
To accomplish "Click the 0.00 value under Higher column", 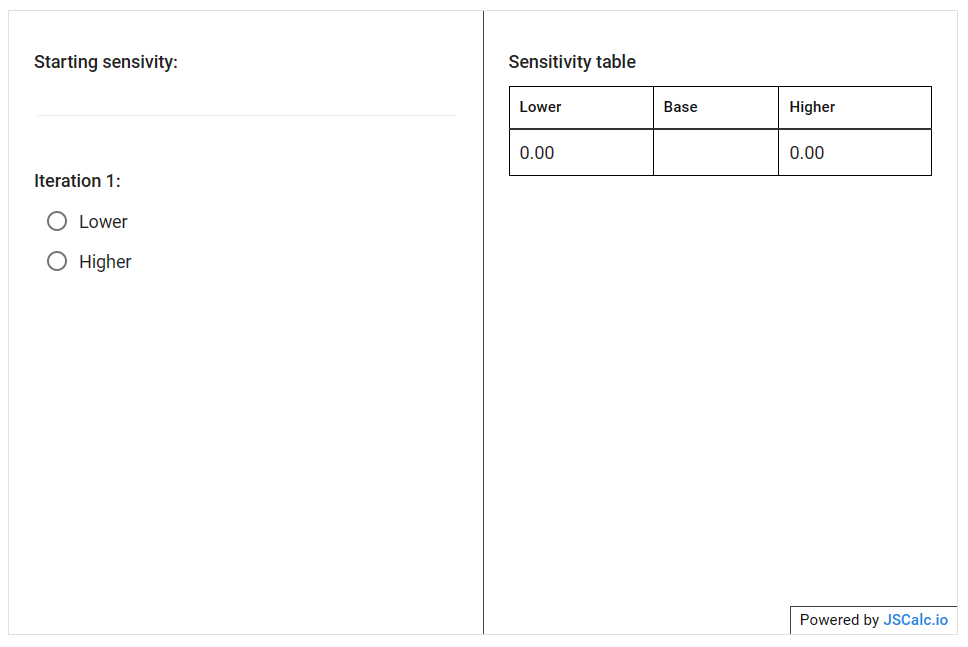I will point(806,152).
